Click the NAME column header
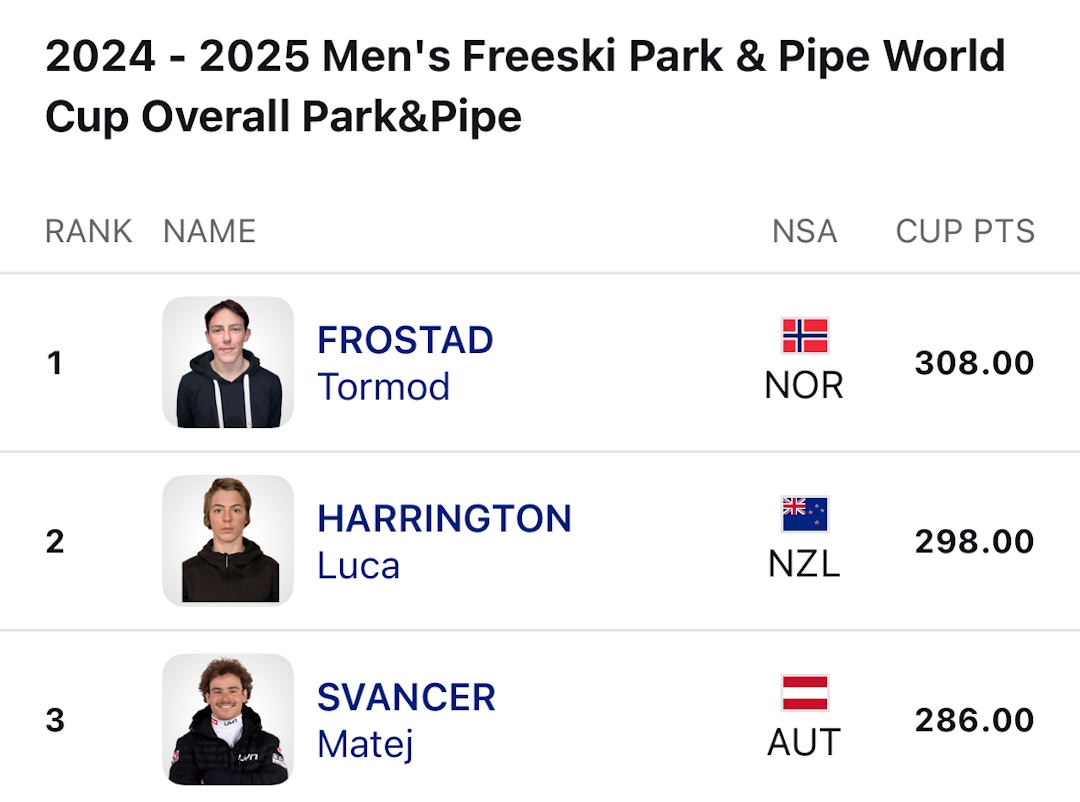Viewport: 1080px width, 802px height. coord(209,231)
